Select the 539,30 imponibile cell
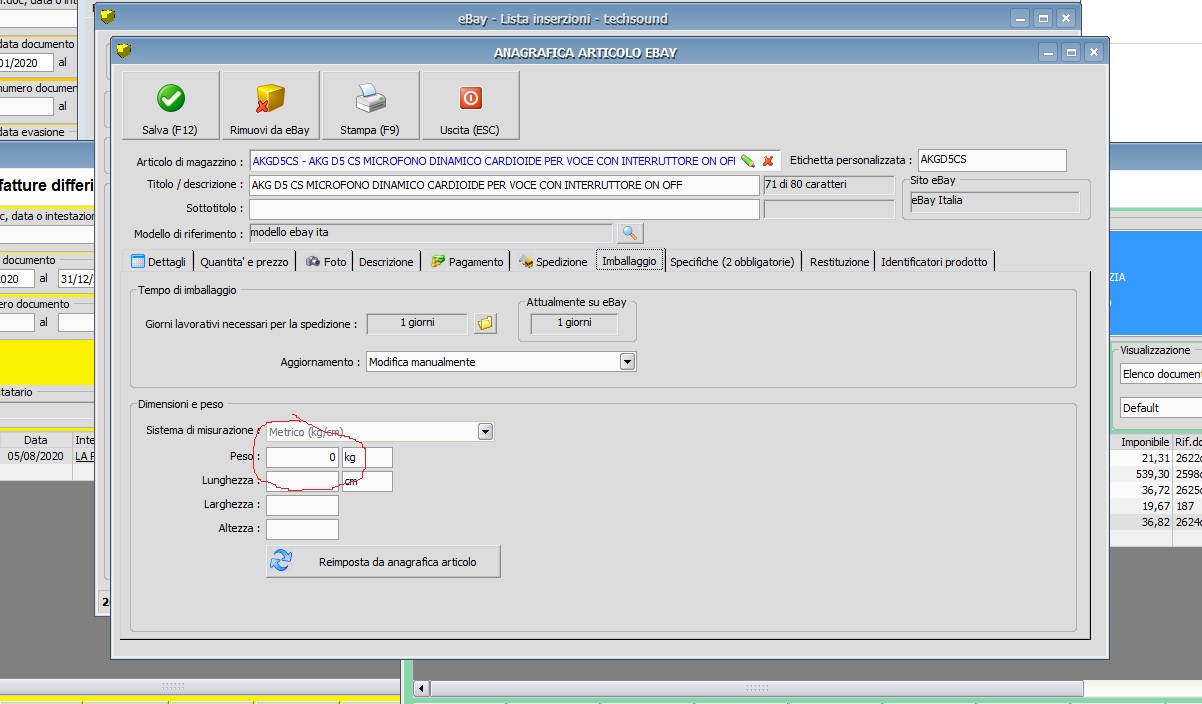1202x704 pixels. [1144, 474]
